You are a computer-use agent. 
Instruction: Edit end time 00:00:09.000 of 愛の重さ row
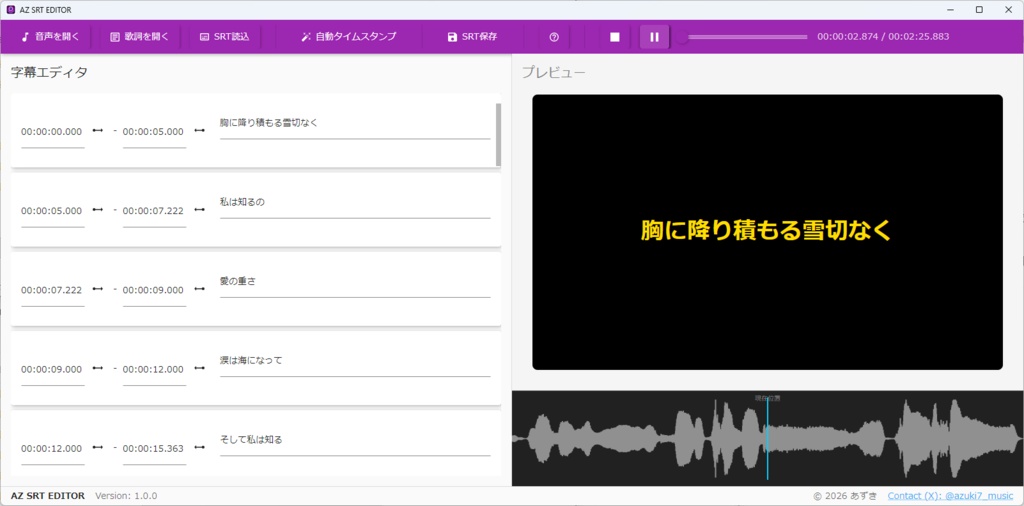[x=154, y=290]
